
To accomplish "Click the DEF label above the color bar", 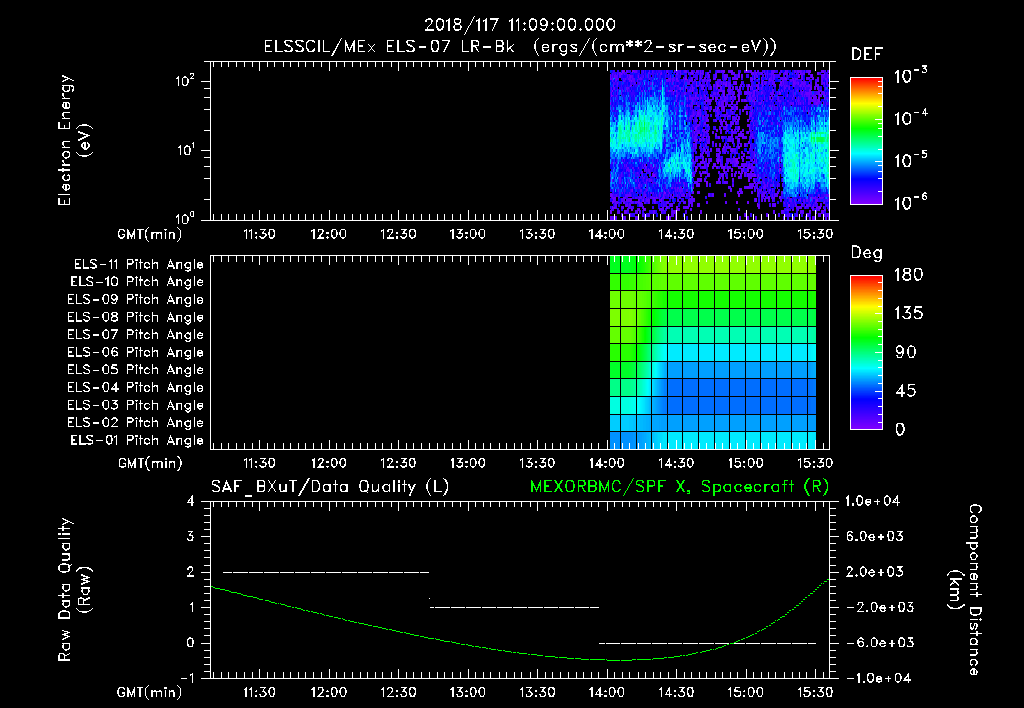I will (867, 54).
